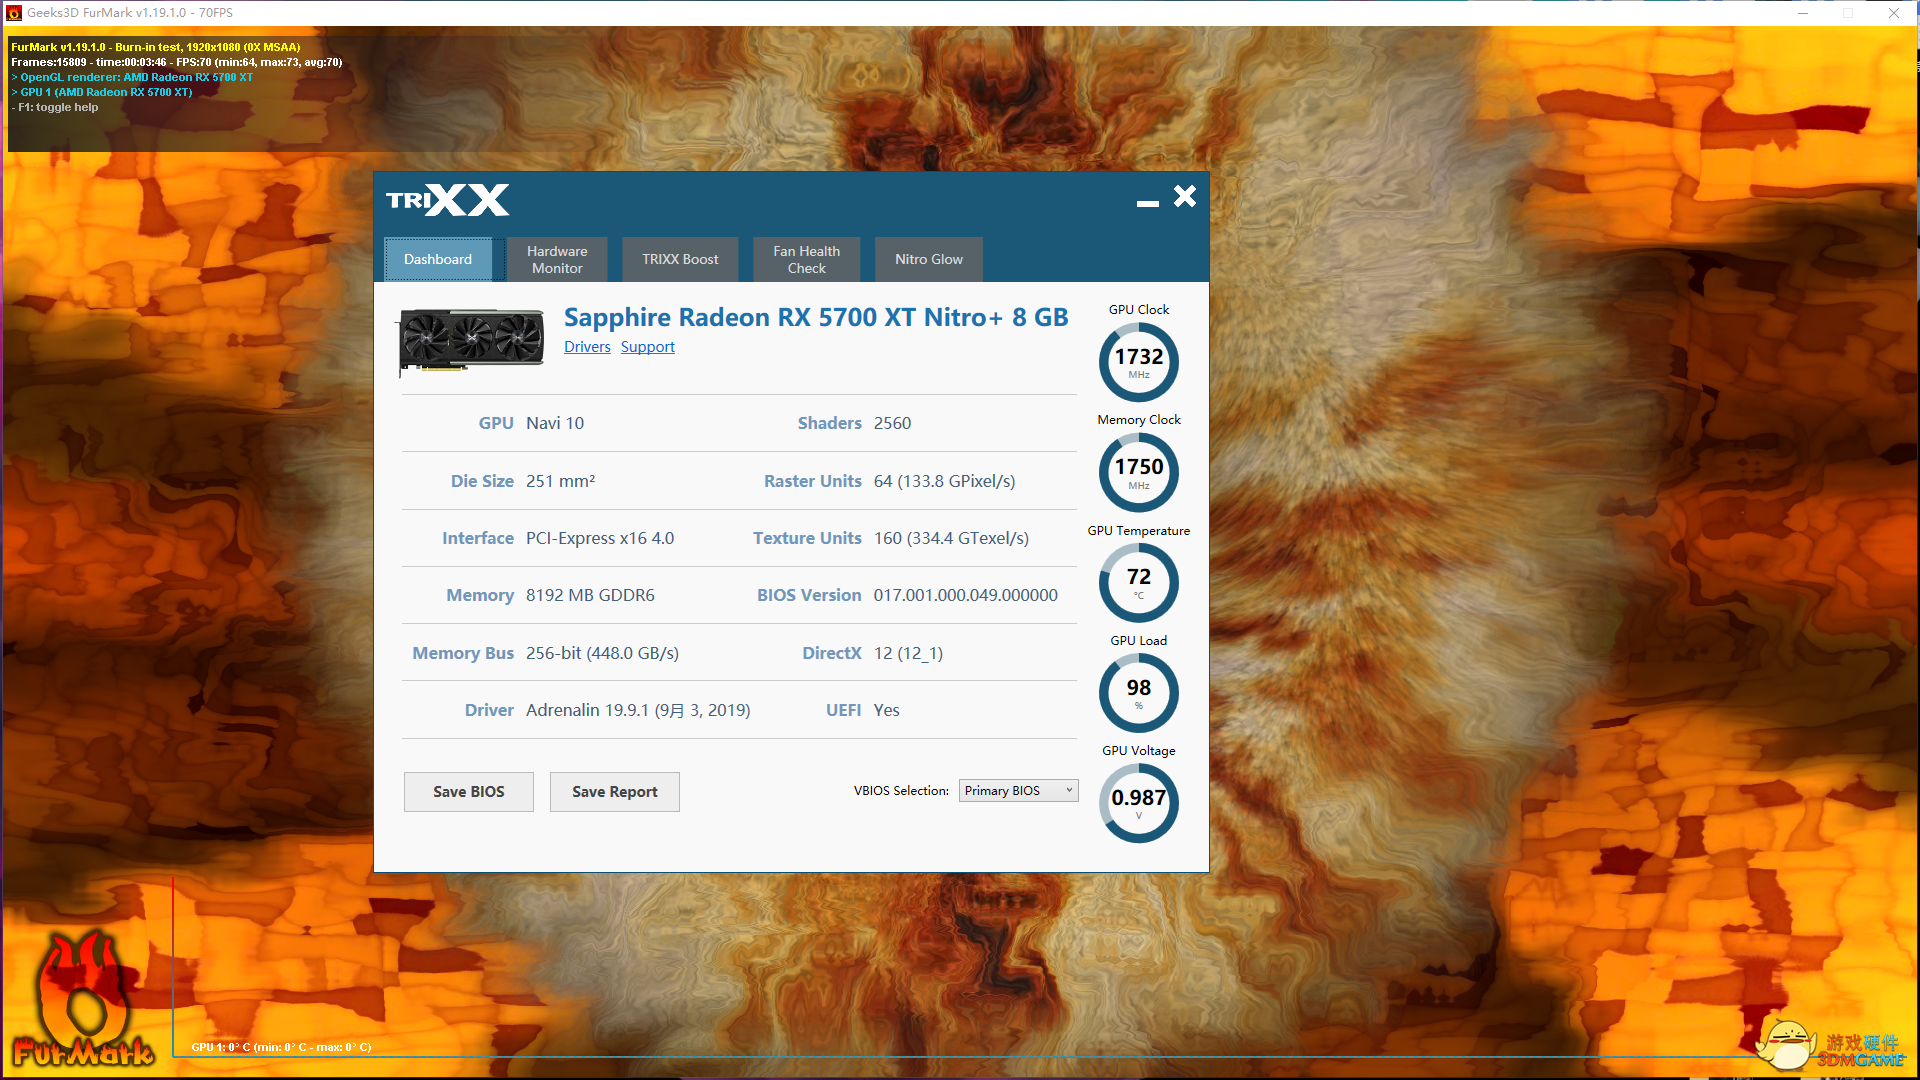
Task: Click the Memory Bus value '256-bit (448.0 GB/s)'
Action: (602, 653)
